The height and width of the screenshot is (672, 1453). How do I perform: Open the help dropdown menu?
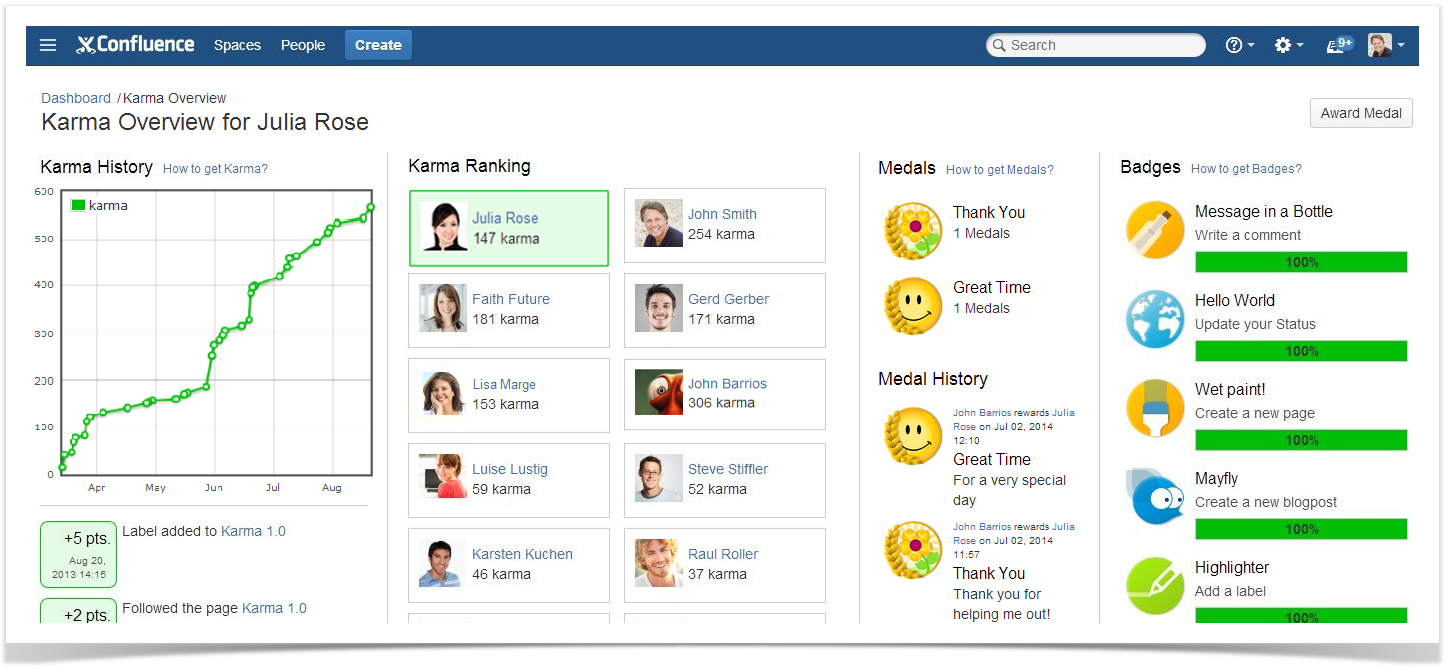(1239, 45)
